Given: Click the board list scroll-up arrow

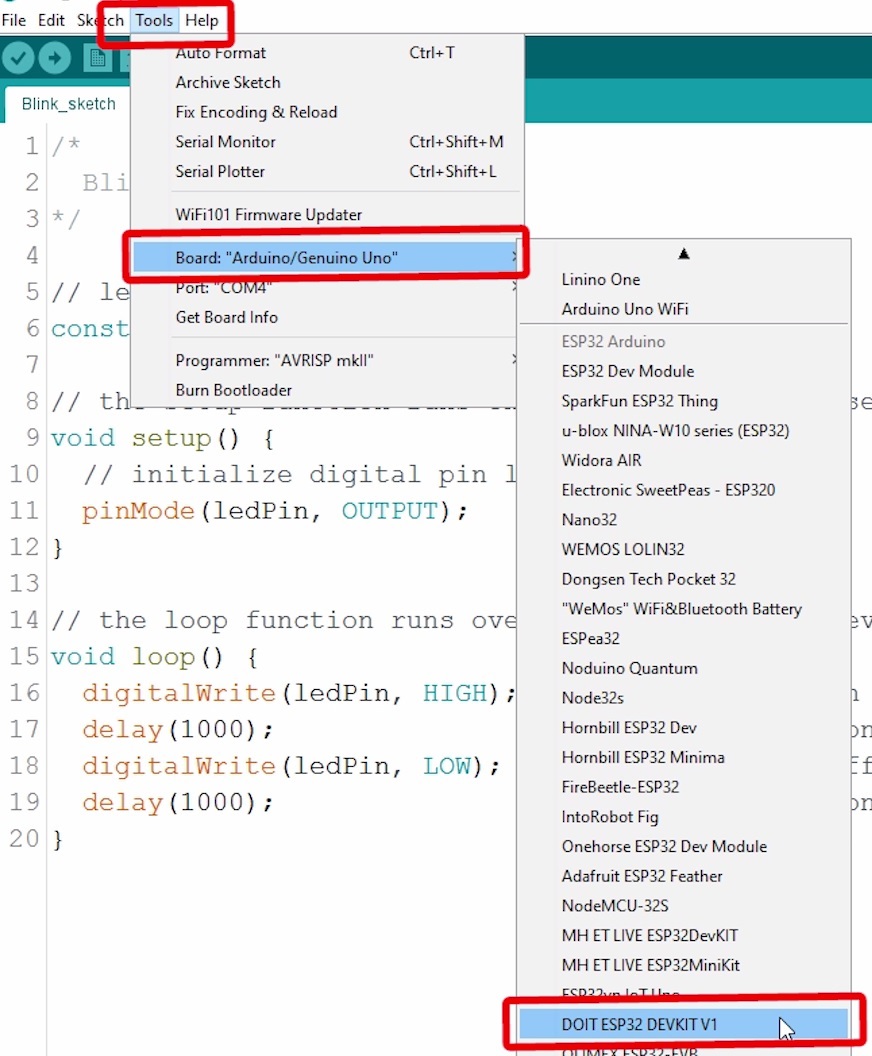Looking at the screenshot, I should pos(683,254).
